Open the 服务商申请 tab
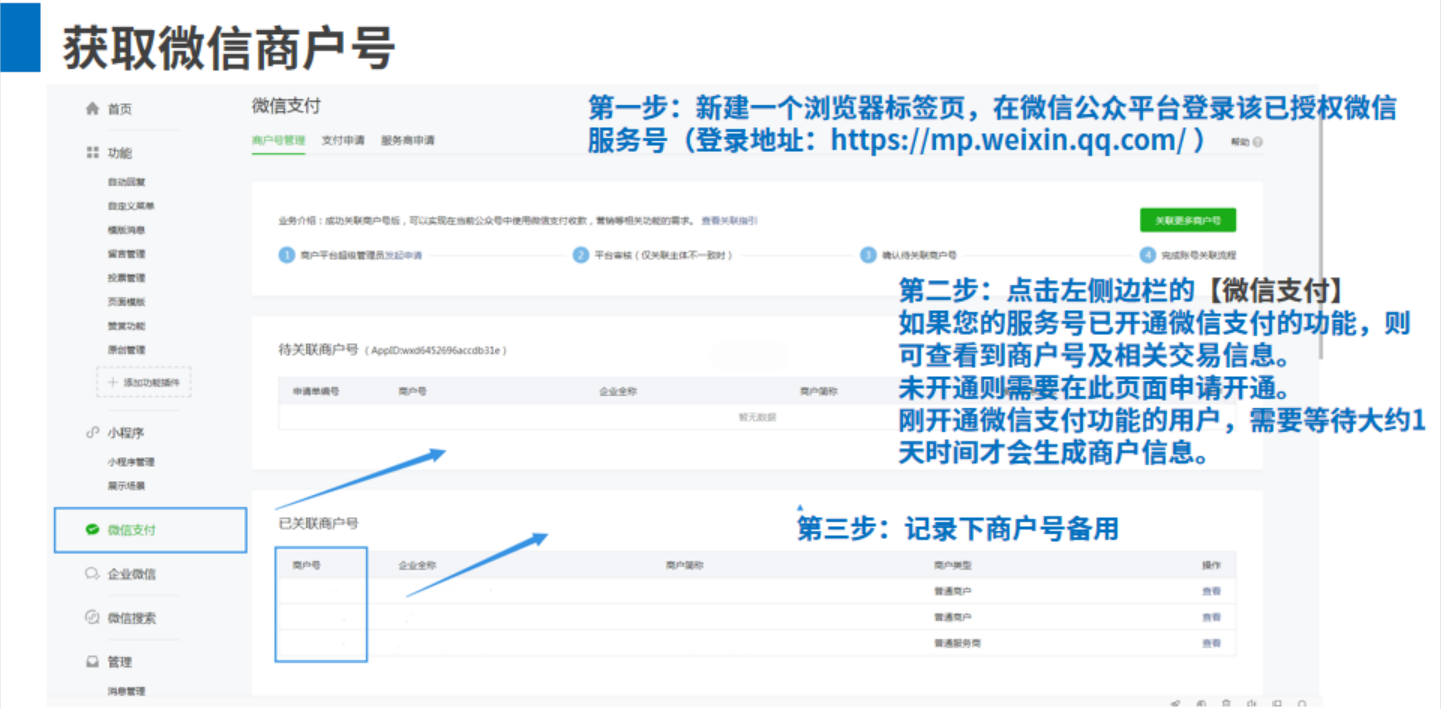Viewport: 1441px width, 709px height. coord(407,141)
